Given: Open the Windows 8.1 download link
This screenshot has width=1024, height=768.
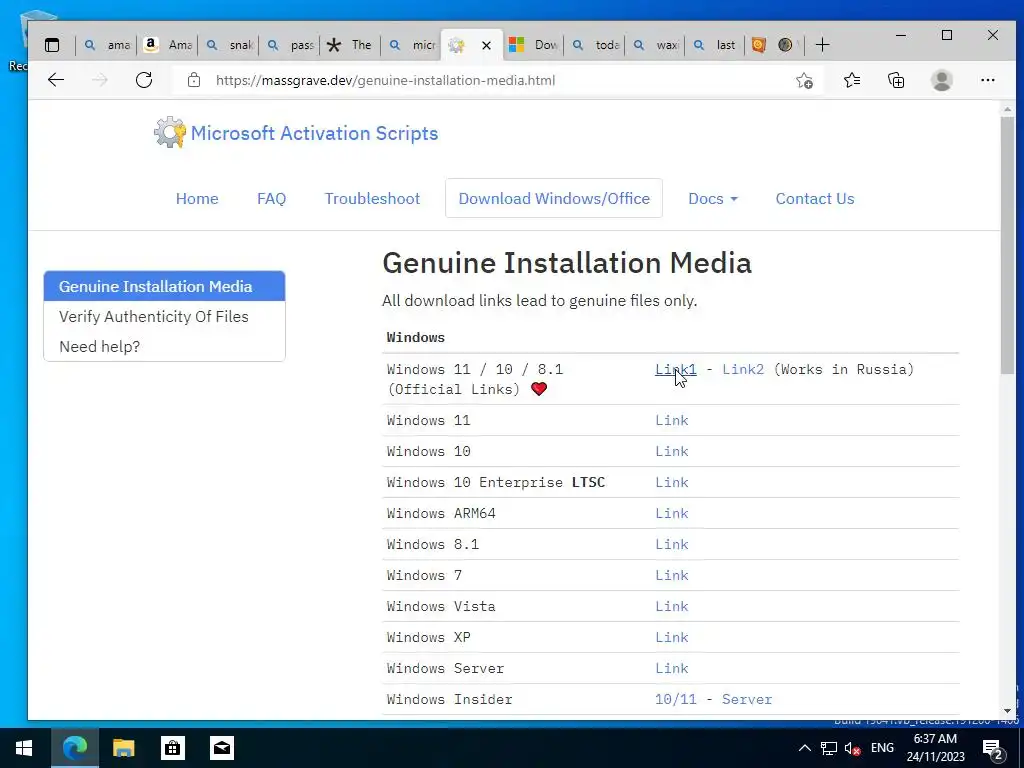Looking at the screenshot, I should [671, 545].
